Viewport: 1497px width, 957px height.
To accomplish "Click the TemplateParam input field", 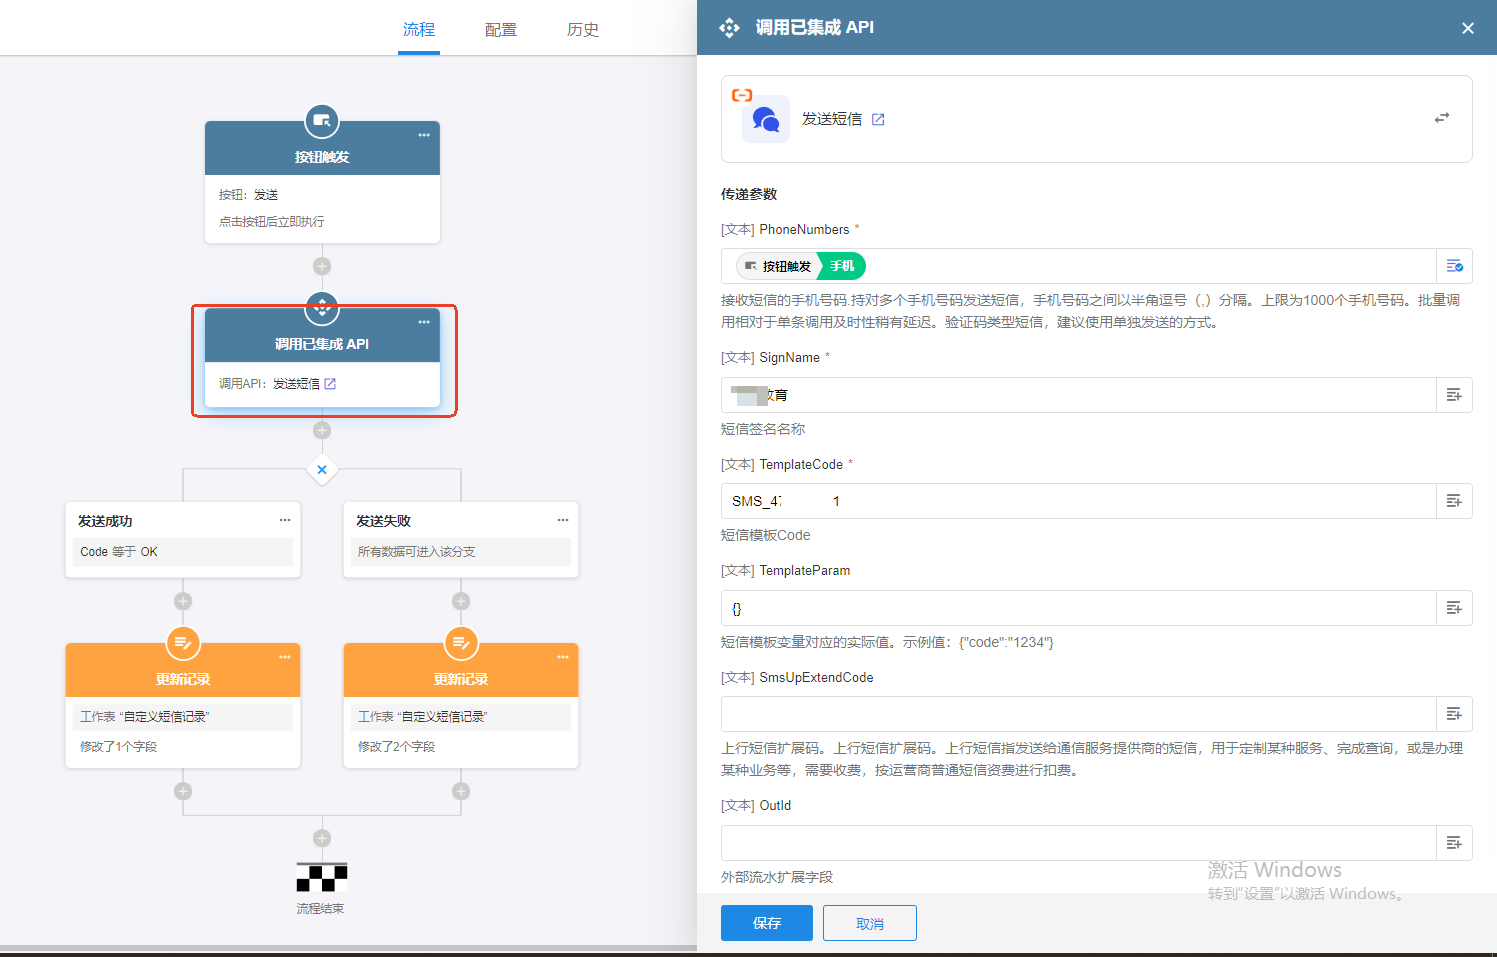I will (x=1078, y=608).
